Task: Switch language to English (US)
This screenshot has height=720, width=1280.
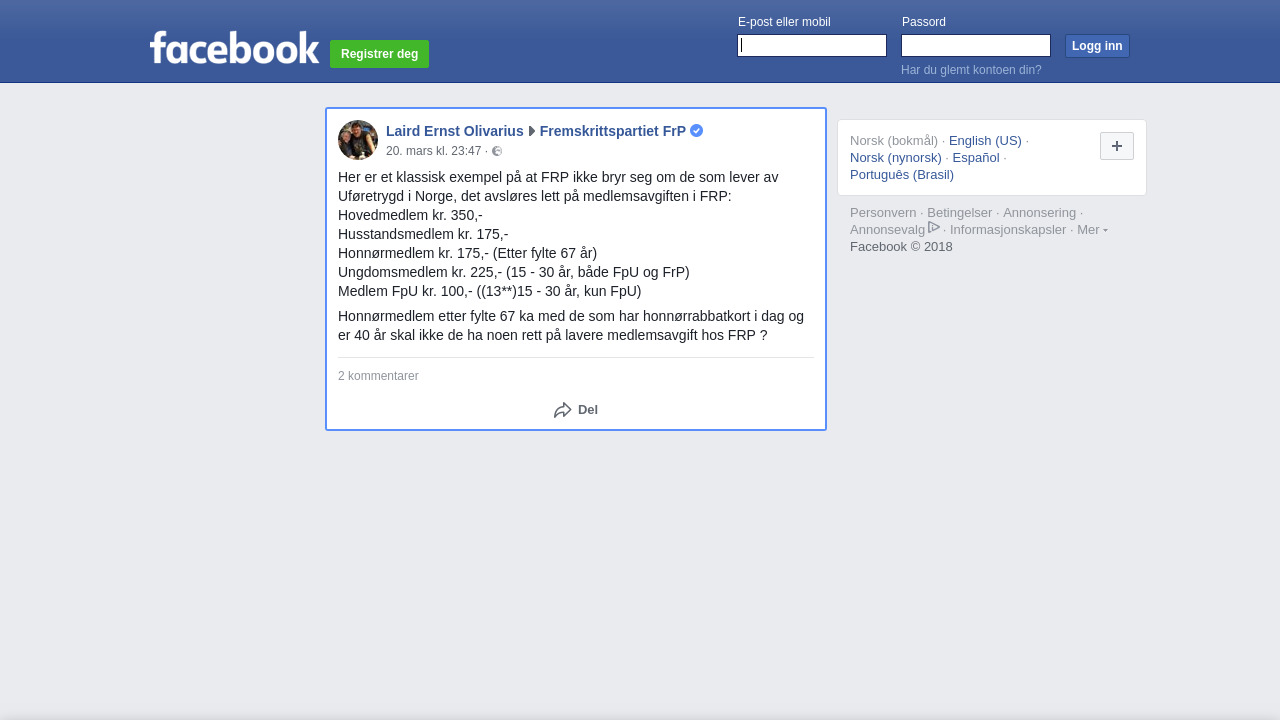Action: pos(985,141)
